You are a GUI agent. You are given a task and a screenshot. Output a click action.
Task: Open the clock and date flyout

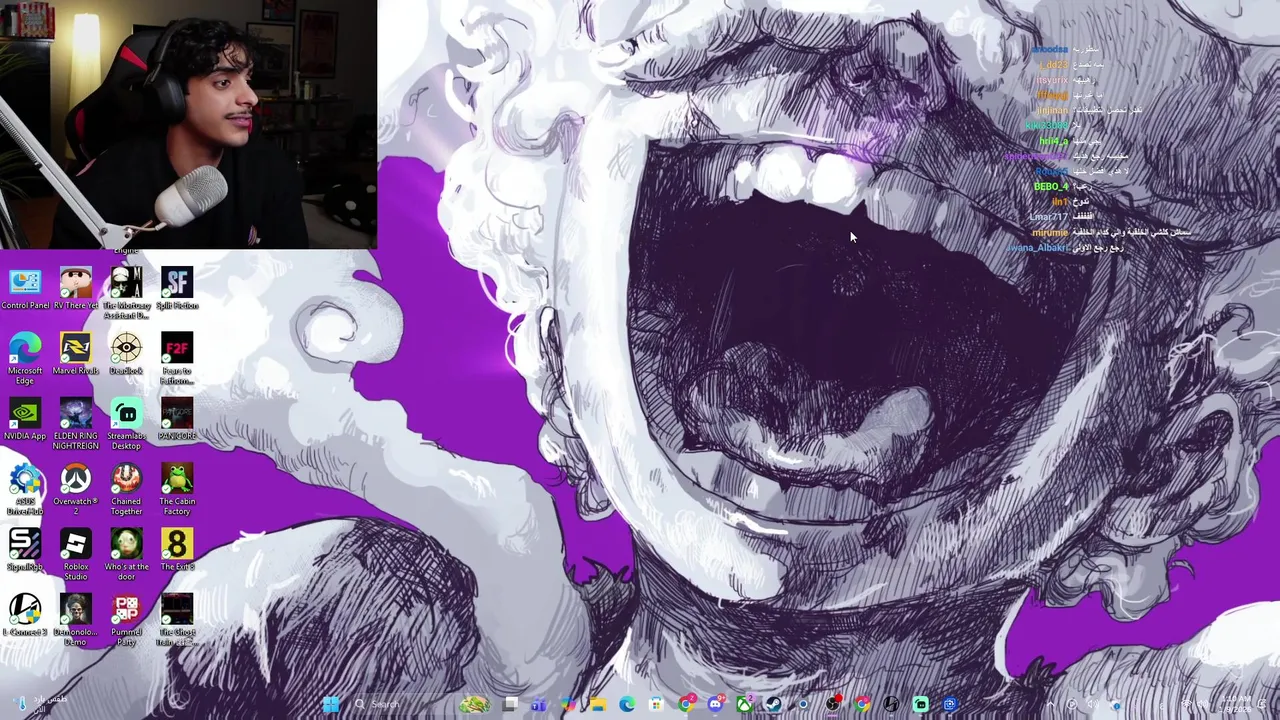[1237, 704]
